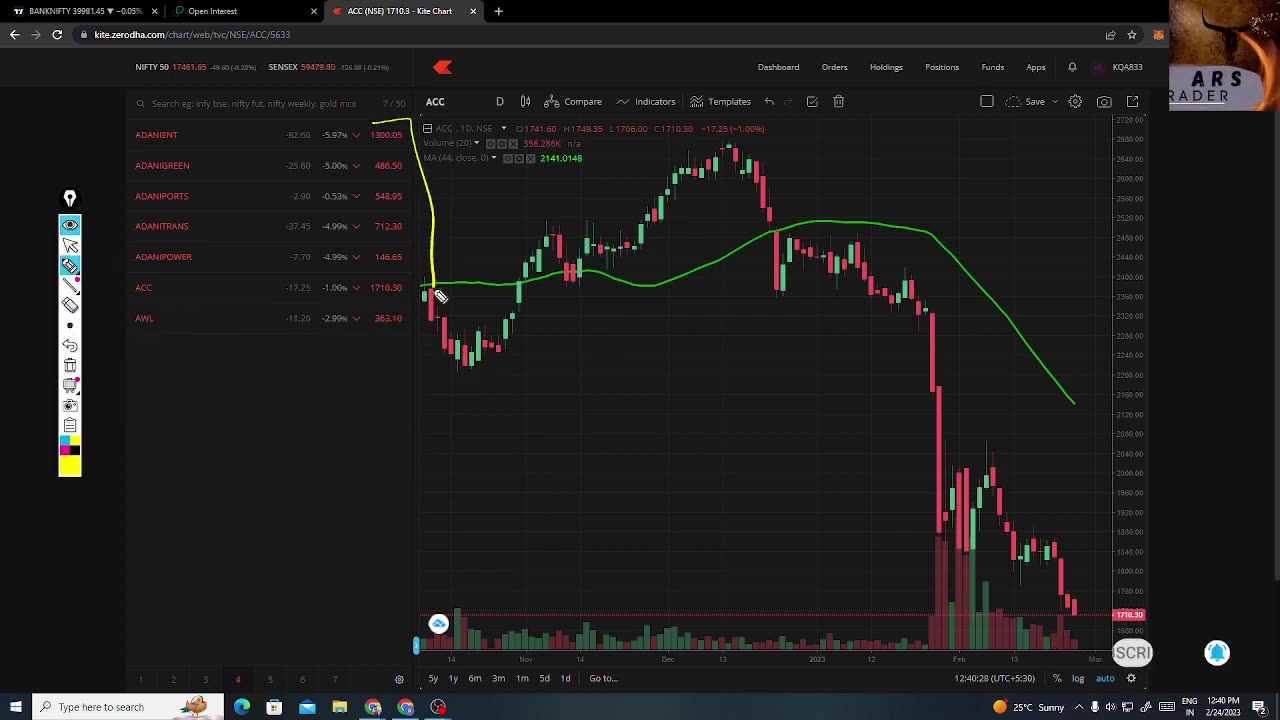Open the Indicators menu

645,101
